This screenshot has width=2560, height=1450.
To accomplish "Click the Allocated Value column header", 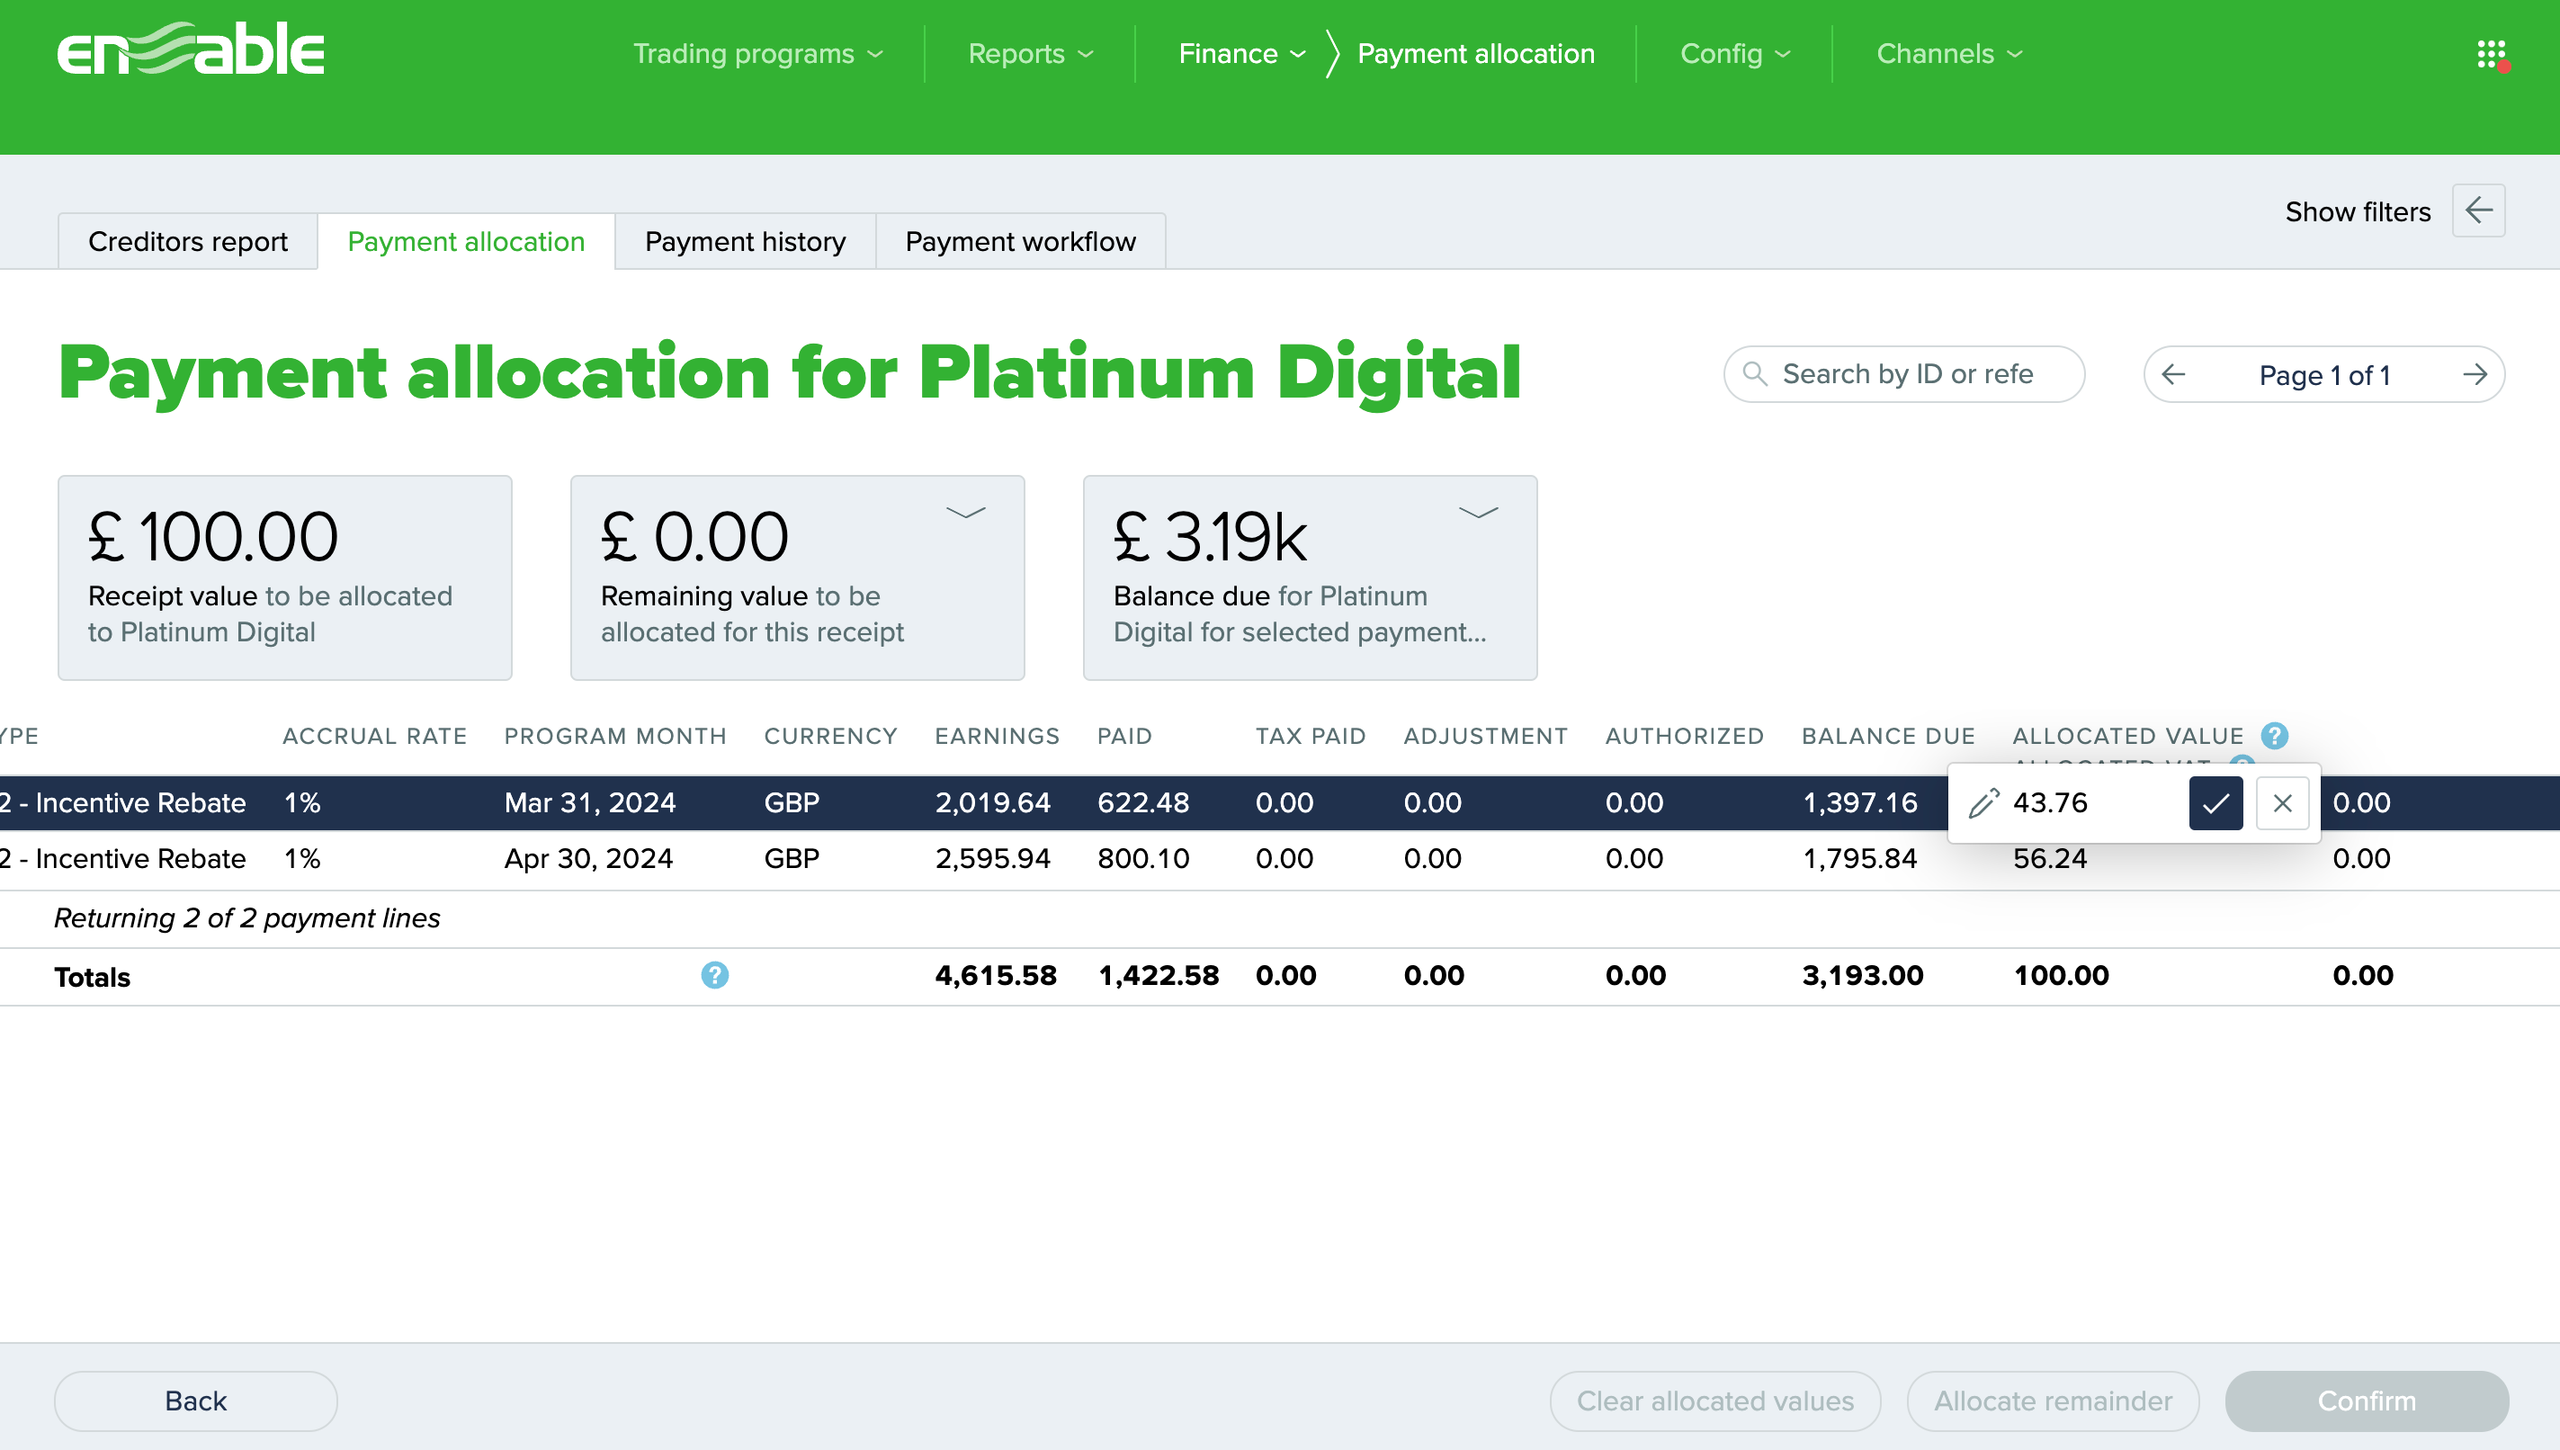I will (x=2128, y=736).
